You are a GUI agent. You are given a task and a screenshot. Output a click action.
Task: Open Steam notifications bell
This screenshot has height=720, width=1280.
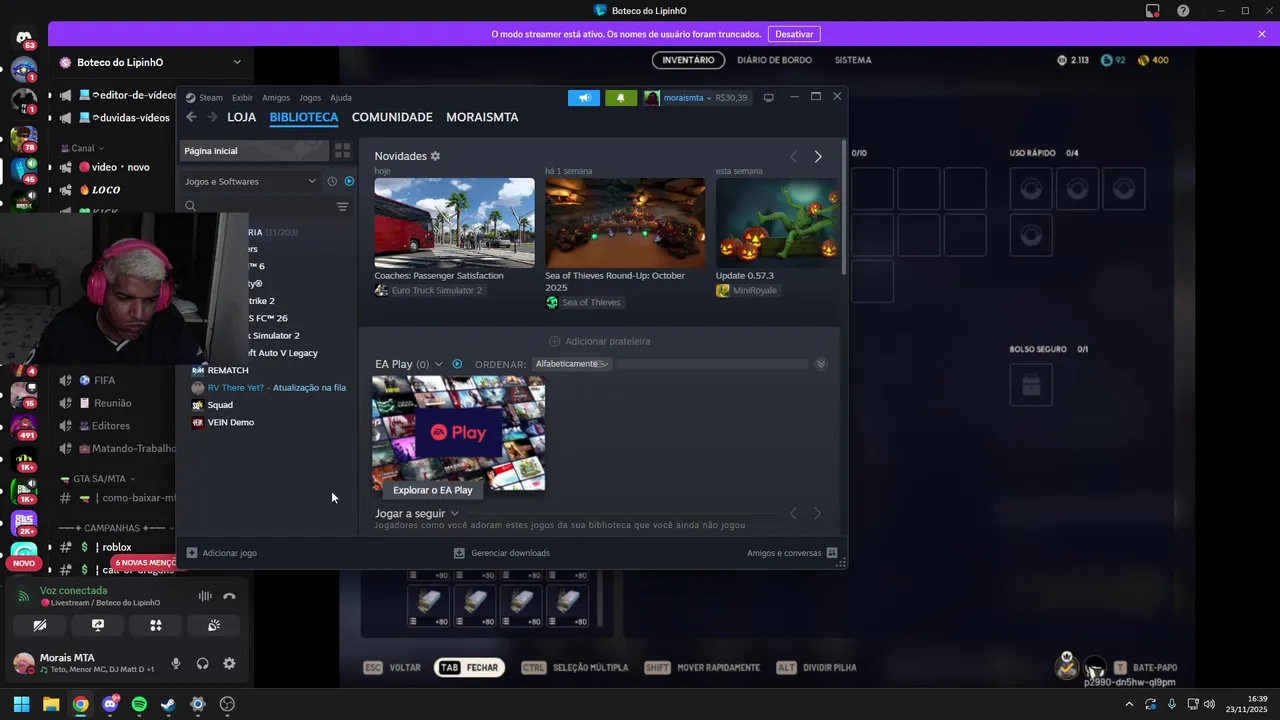[x=621, y=98]
